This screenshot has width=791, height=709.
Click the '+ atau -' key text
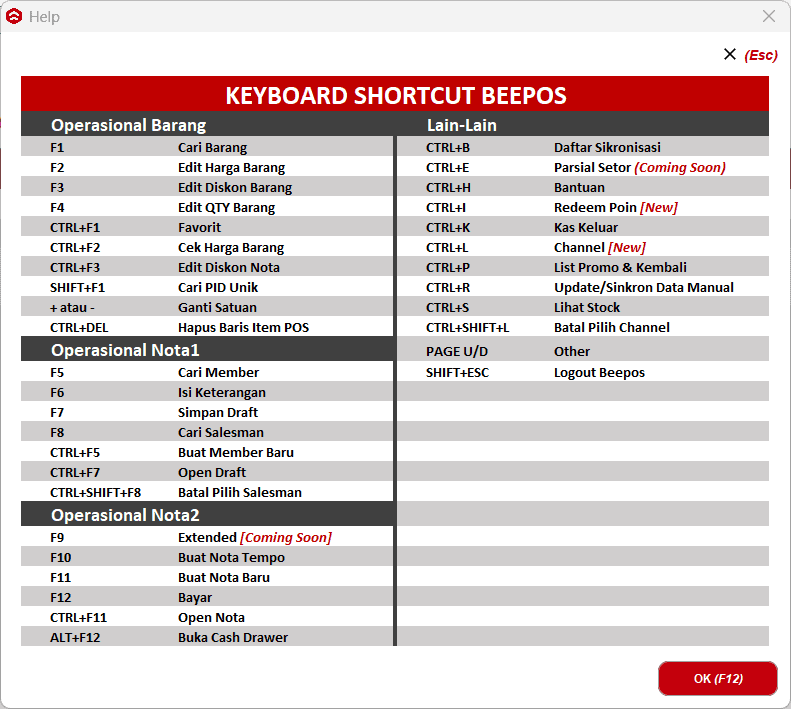(x=72, y=307)
